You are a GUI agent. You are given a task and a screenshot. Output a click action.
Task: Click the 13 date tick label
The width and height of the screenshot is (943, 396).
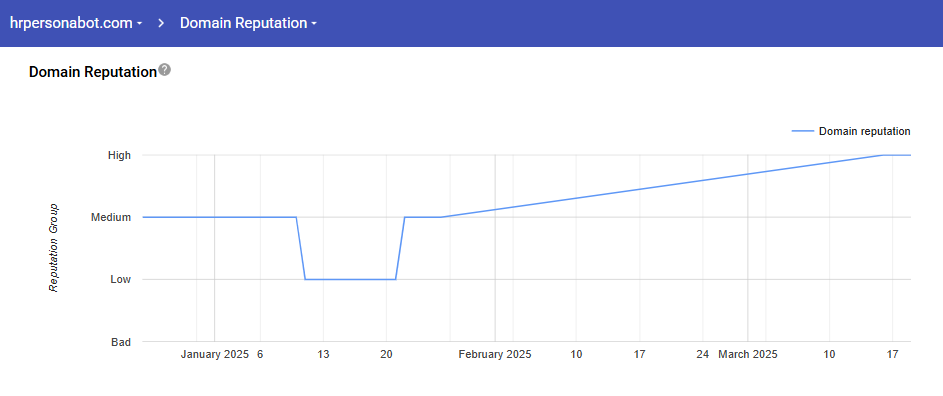[x=323, y=354]
